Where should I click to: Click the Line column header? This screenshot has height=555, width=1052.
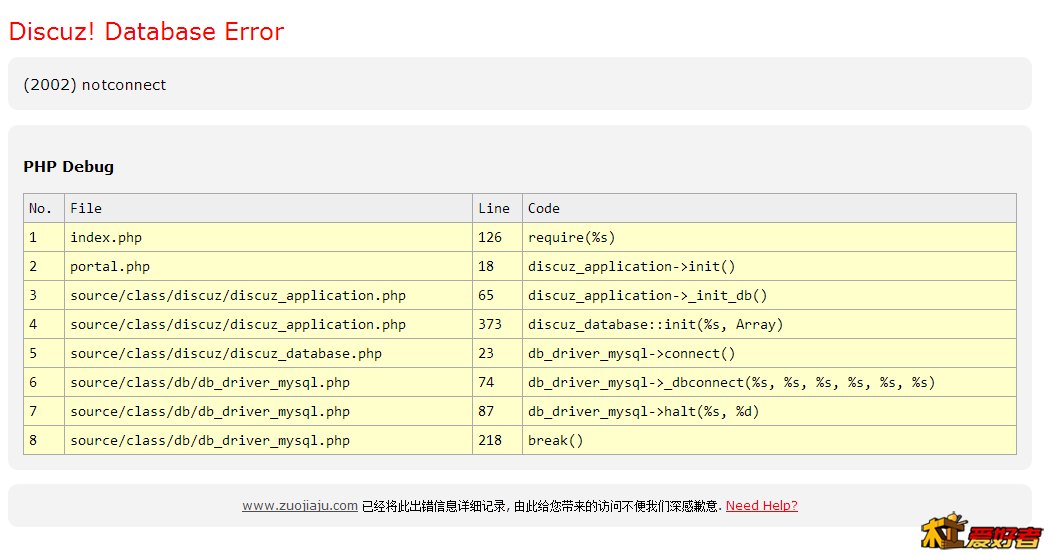(497, 209)
